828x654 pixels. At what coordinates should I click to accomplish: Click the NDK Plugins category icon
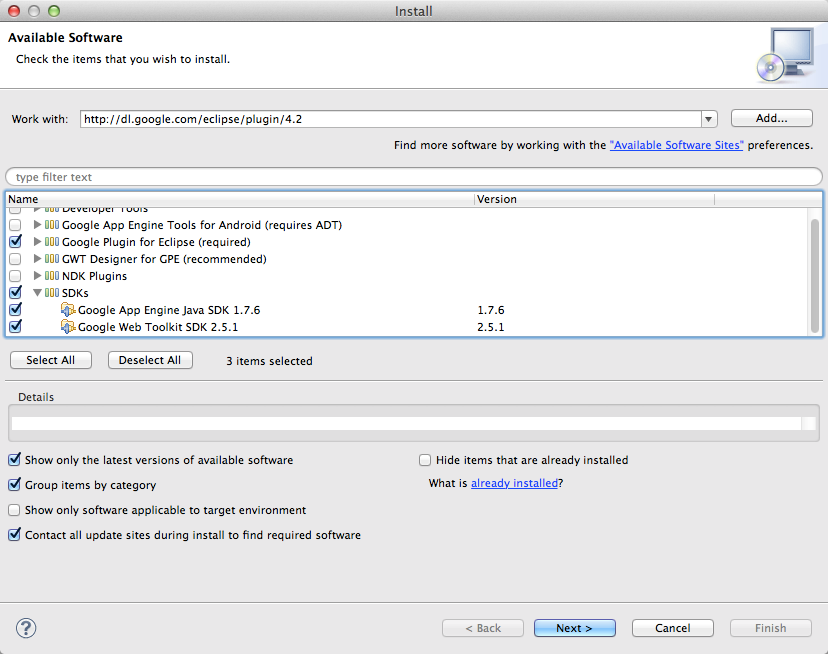52,276
